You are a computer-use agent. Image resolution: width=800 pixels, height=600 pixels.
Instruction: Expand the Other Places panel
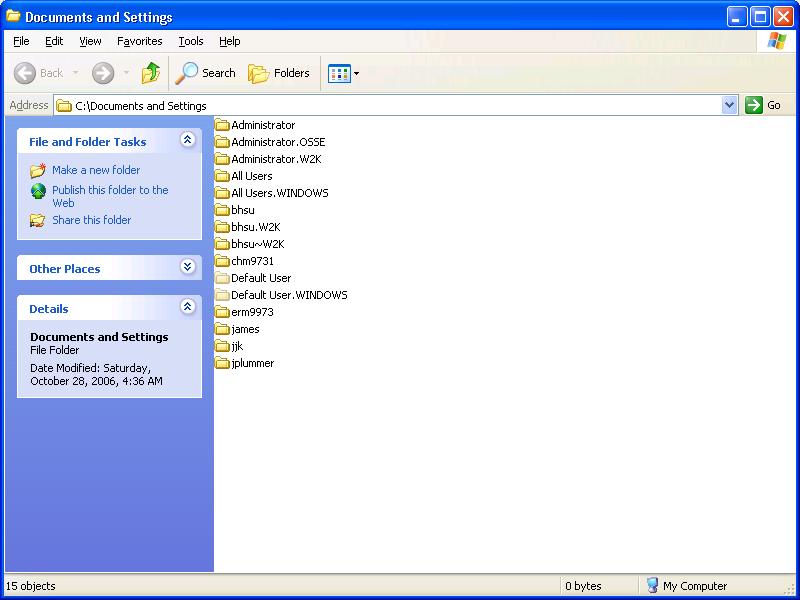tap(187, 268)
